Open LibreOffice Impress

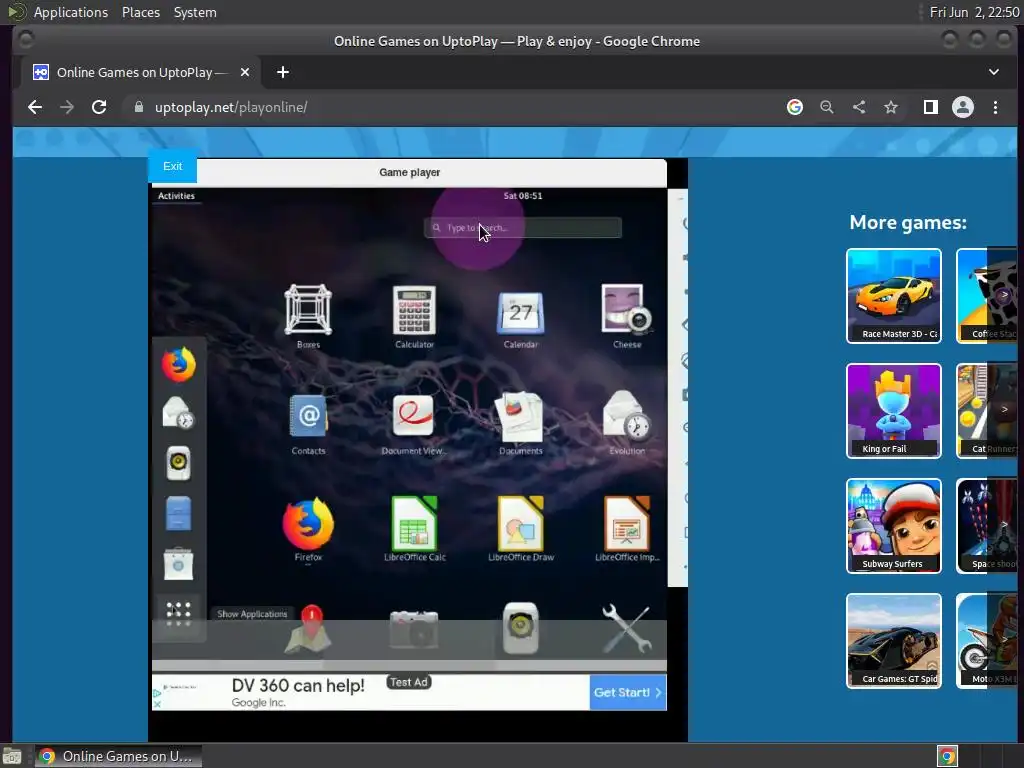[x=626, y=523]
